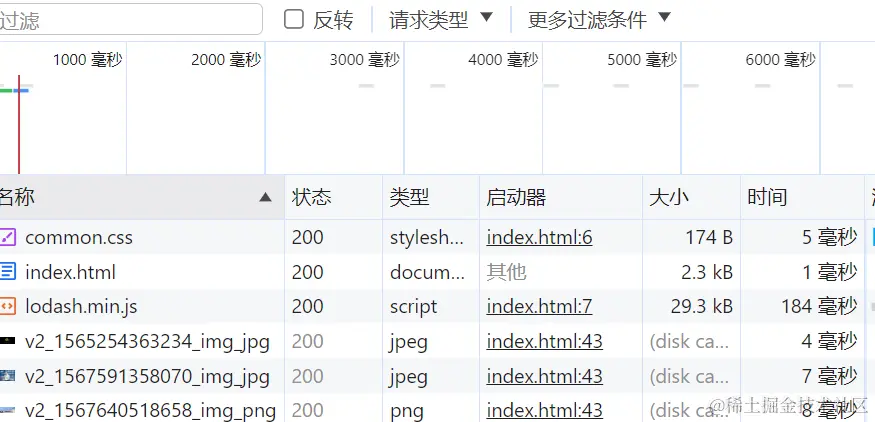Sort by the 状态 column header
The width and height of the screenshot is (875, 422).
(334, 197)
